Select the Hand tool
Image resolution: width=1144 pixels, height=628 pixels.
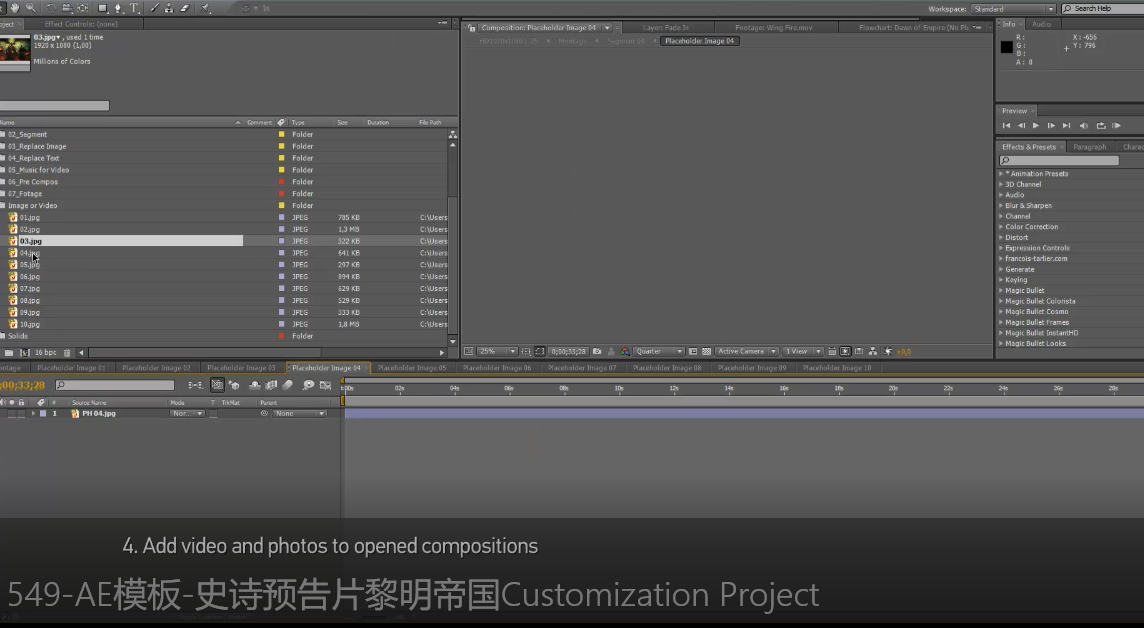pos(14,8)
